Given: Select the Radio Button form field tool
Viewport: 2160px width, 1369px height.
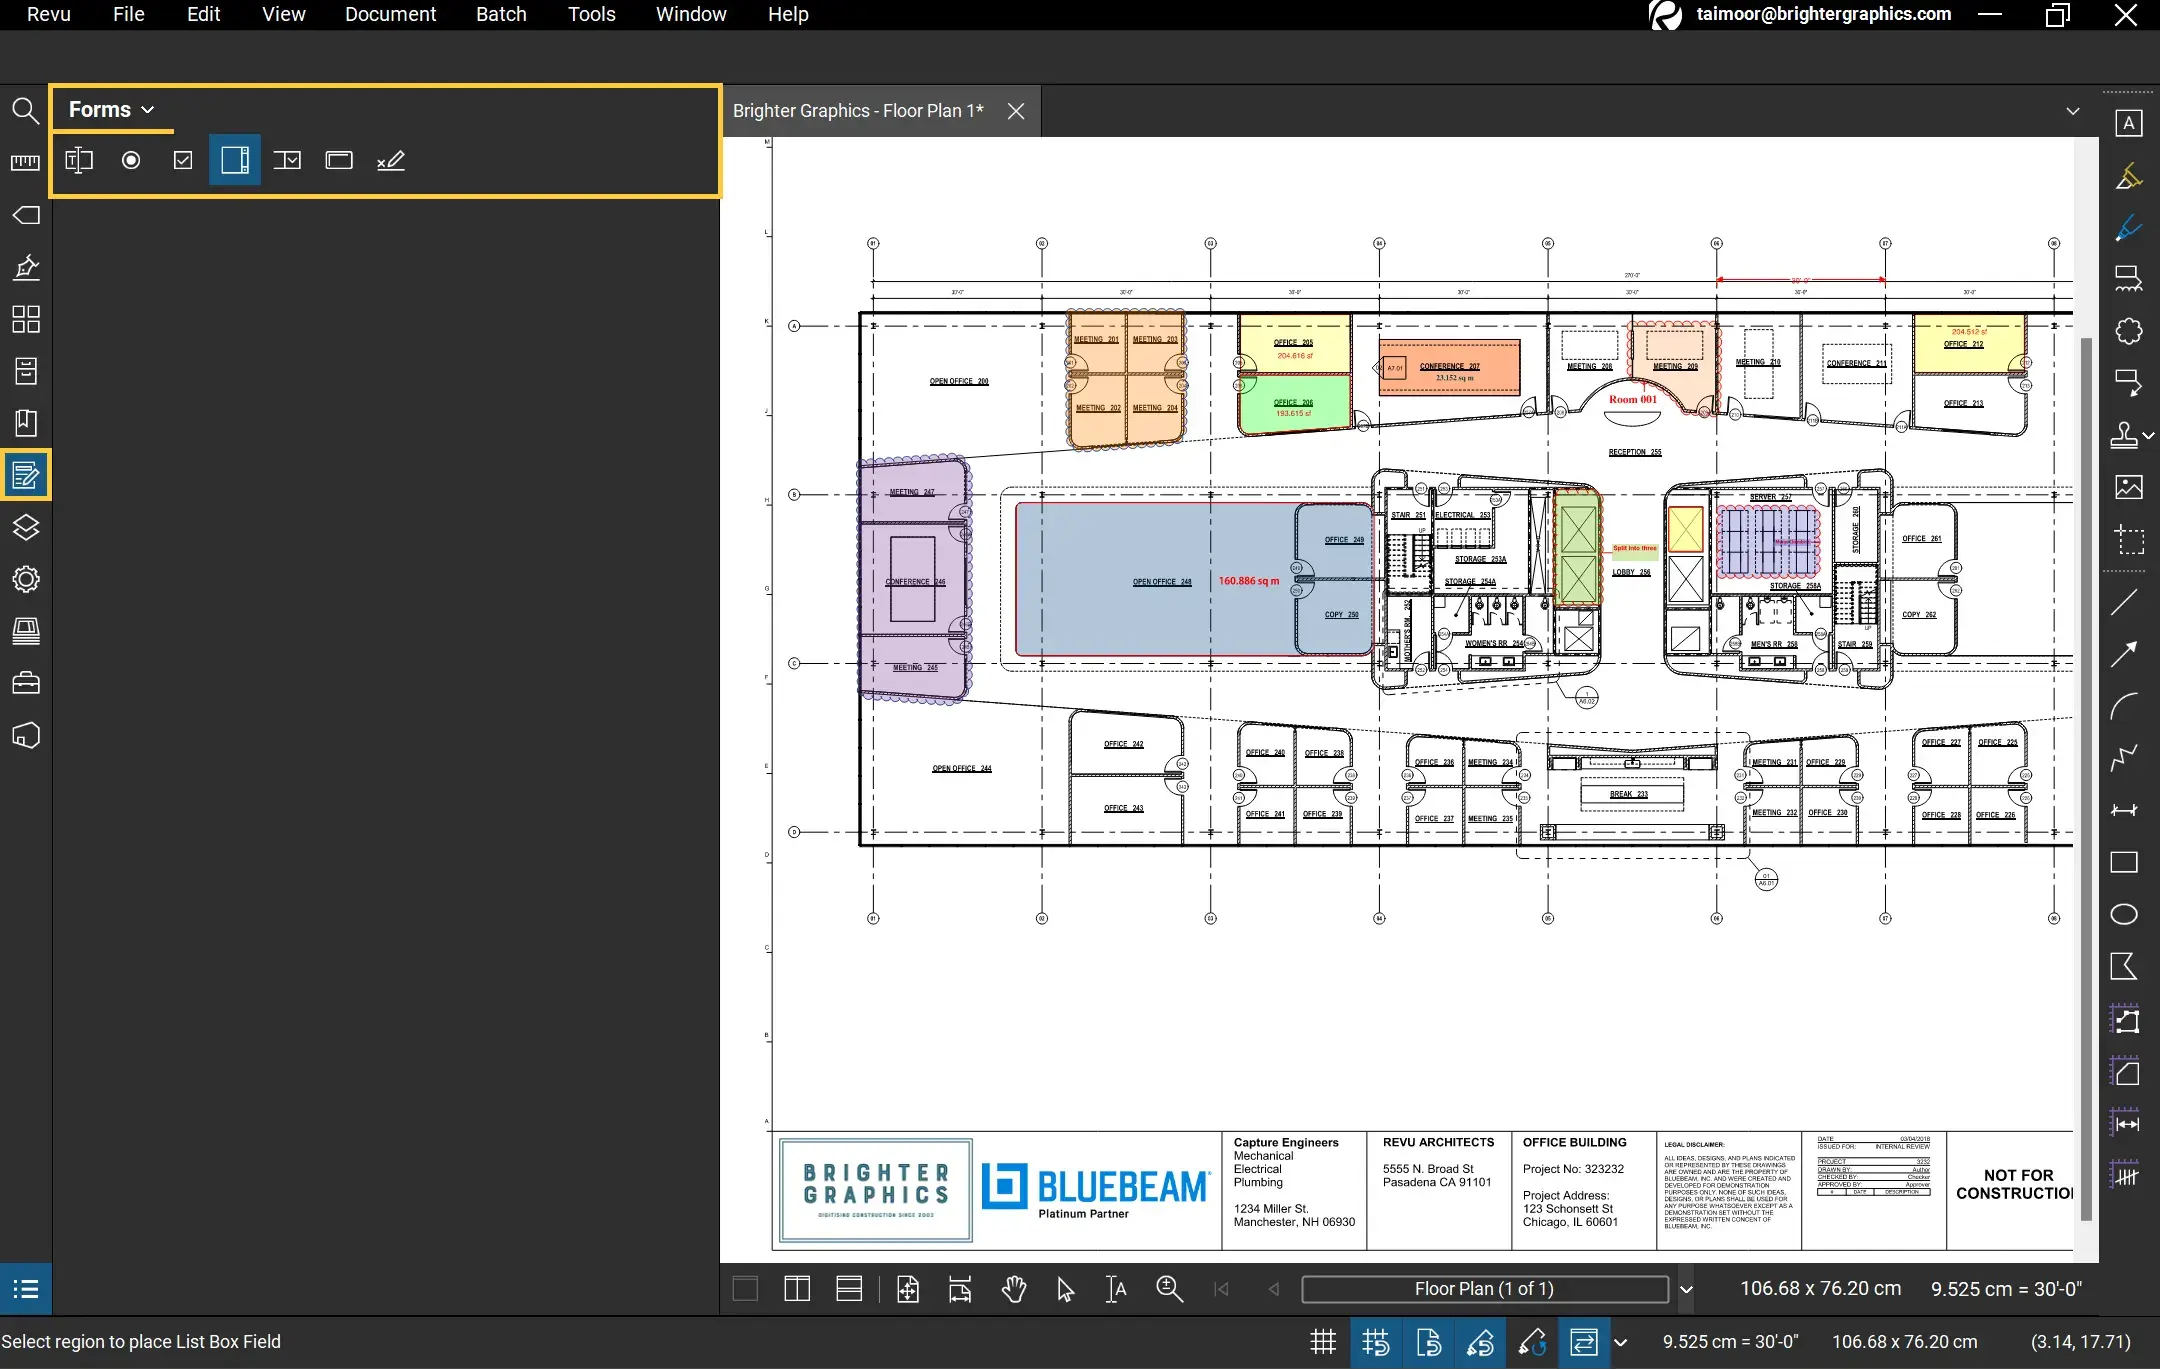Looking at the screenshot, I should click(x=131, y=160).
